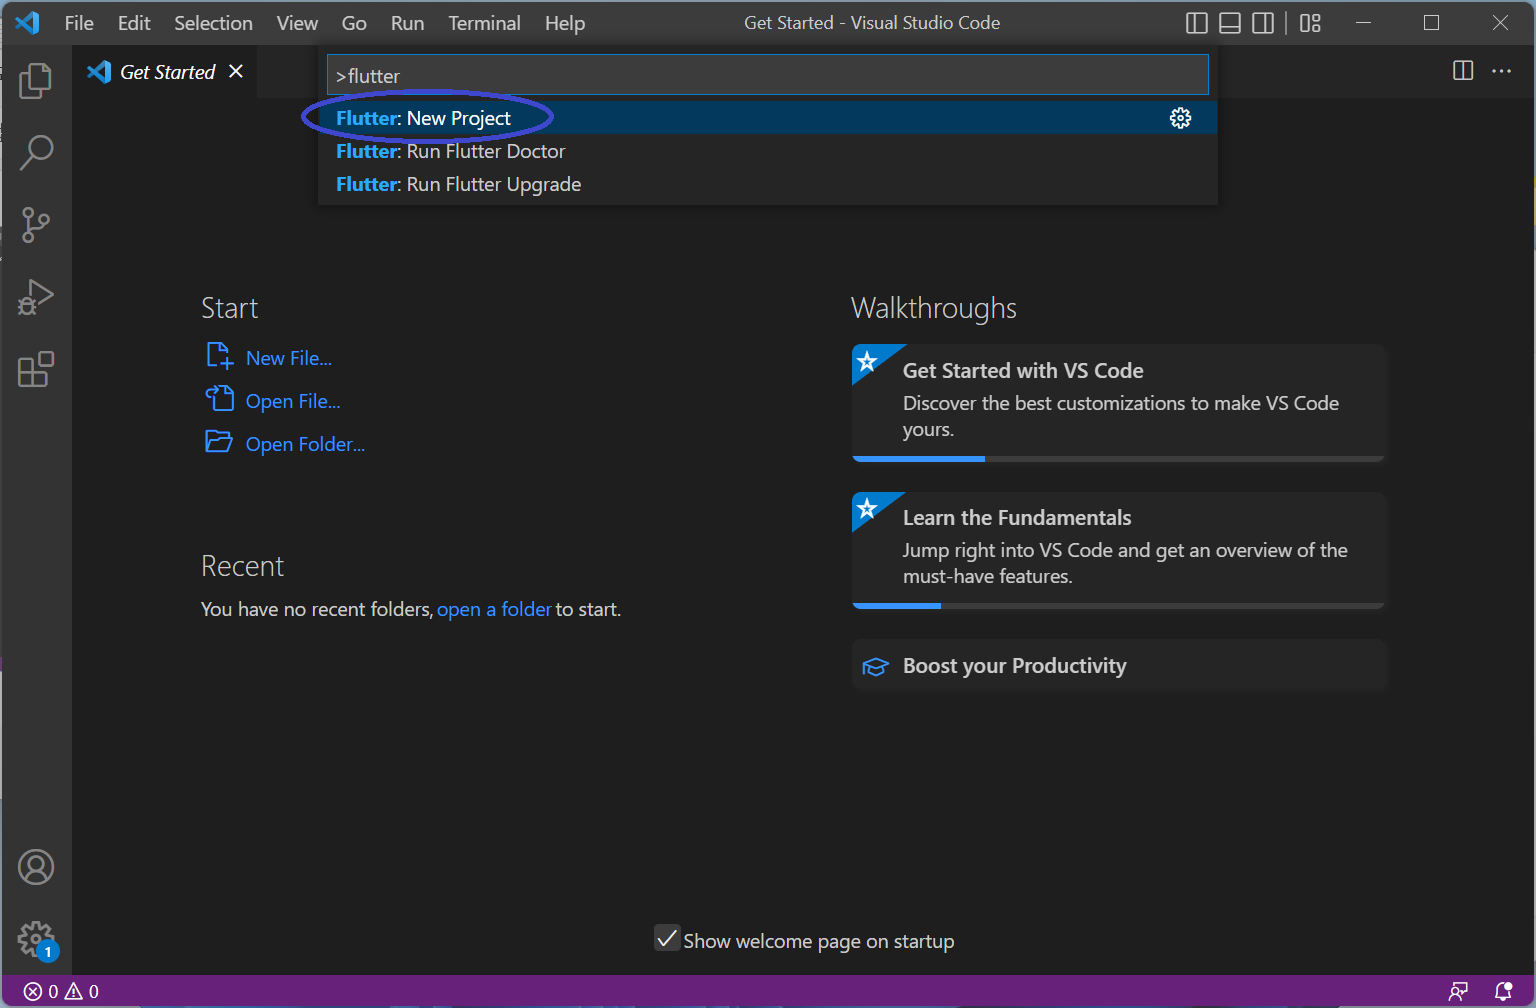This screenshot has height=1008, width=1536.
Task: Close the Get Started tab
Action: [236, 71]
